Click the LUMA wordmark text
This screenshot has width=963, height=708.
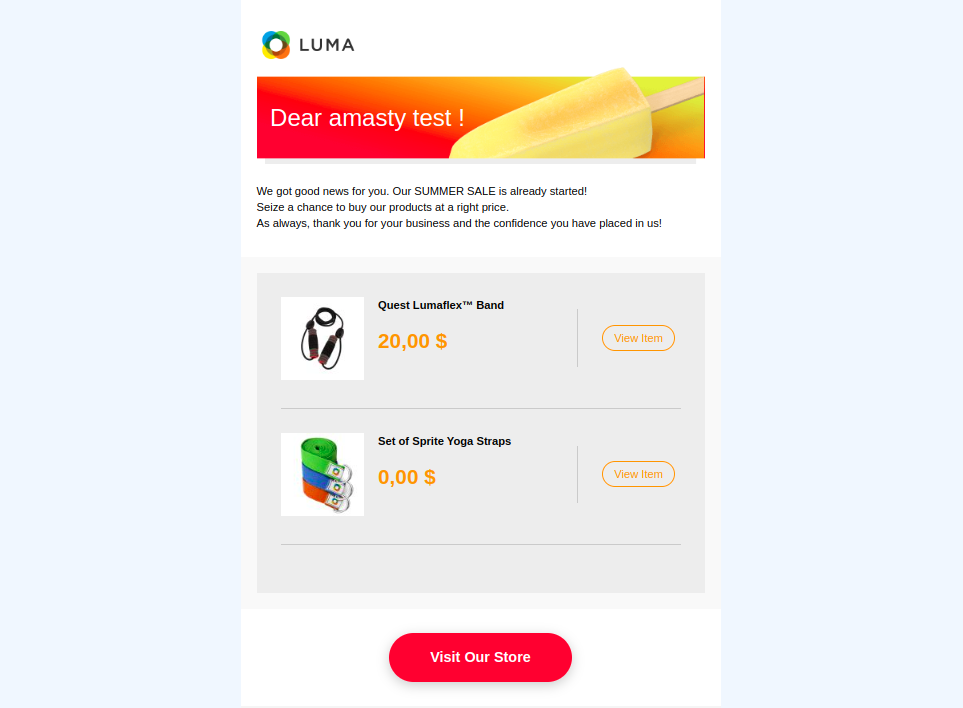327,45
